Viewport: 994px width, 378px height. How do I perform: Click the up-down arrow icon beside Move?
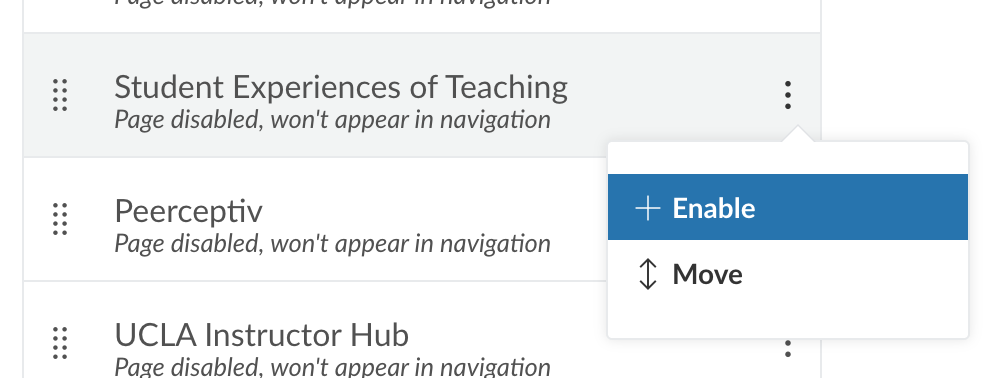[x=648, y=274]
